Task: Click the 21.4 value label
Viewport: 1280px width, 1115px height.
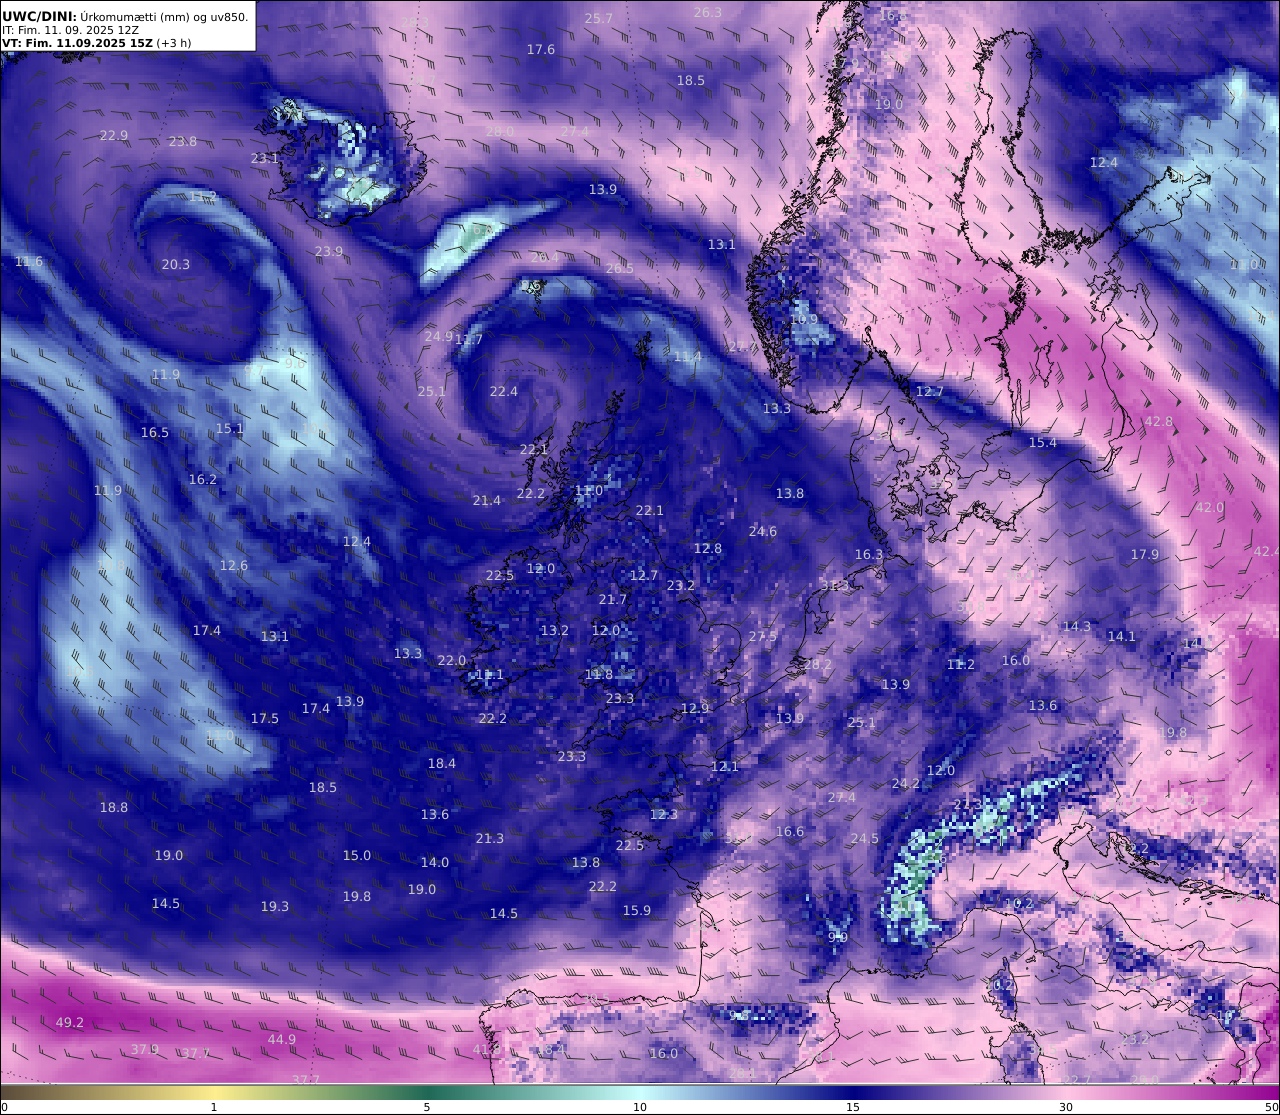Action: [487, 500]
